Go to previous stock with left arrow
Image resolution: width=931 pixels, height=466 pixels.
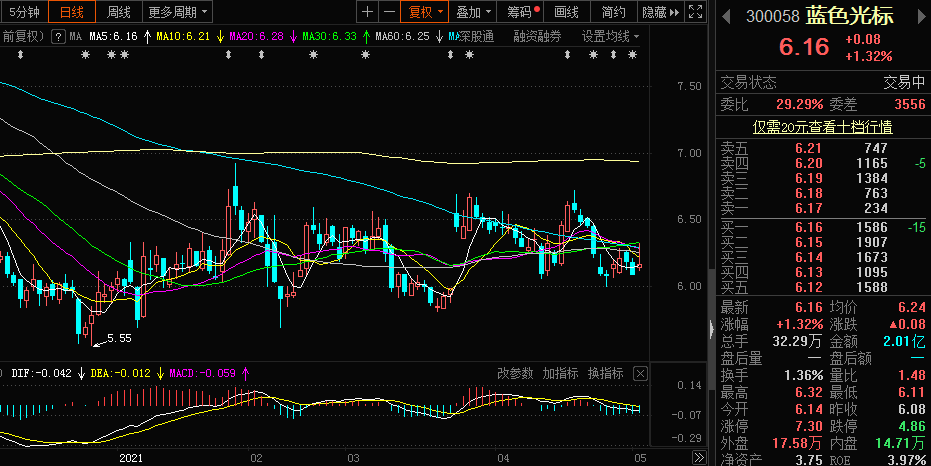point(726,17)
